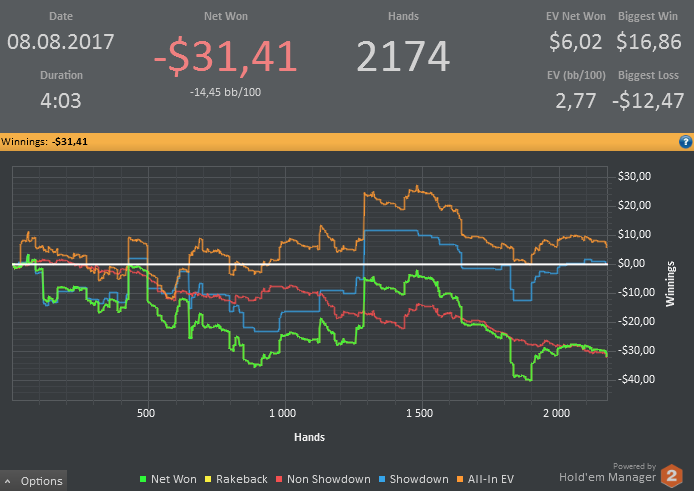The image size is (694, 491).
Task: Click the EV (bb/100) value 2,77
Action: 575,101
